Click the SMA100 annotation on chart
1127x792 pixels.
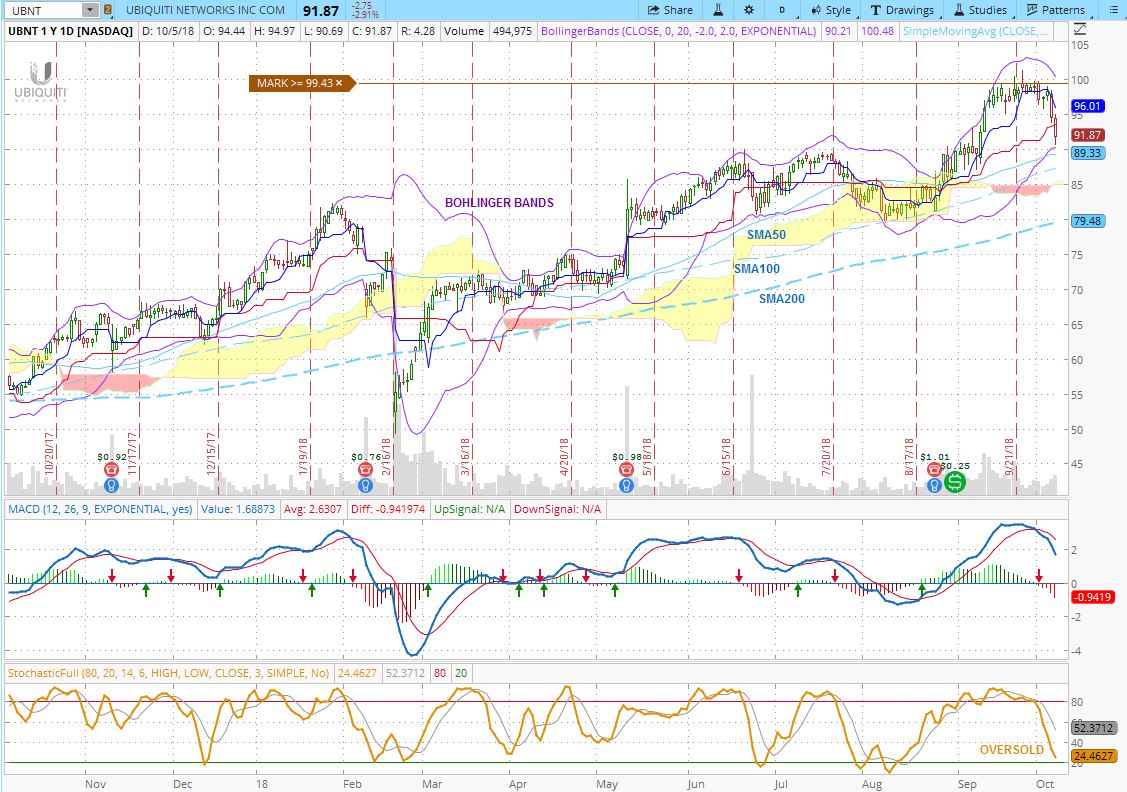757,269
